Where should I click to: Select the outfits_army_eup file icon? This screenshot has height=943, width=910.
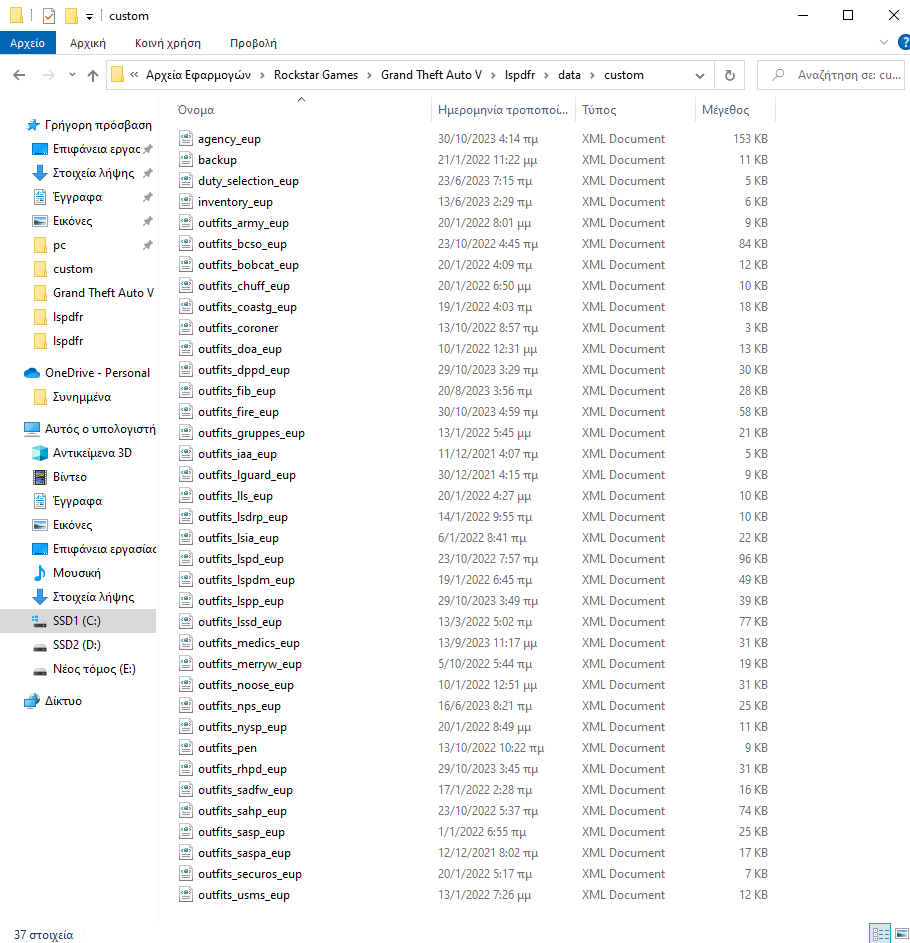click(x=186, y=223)
